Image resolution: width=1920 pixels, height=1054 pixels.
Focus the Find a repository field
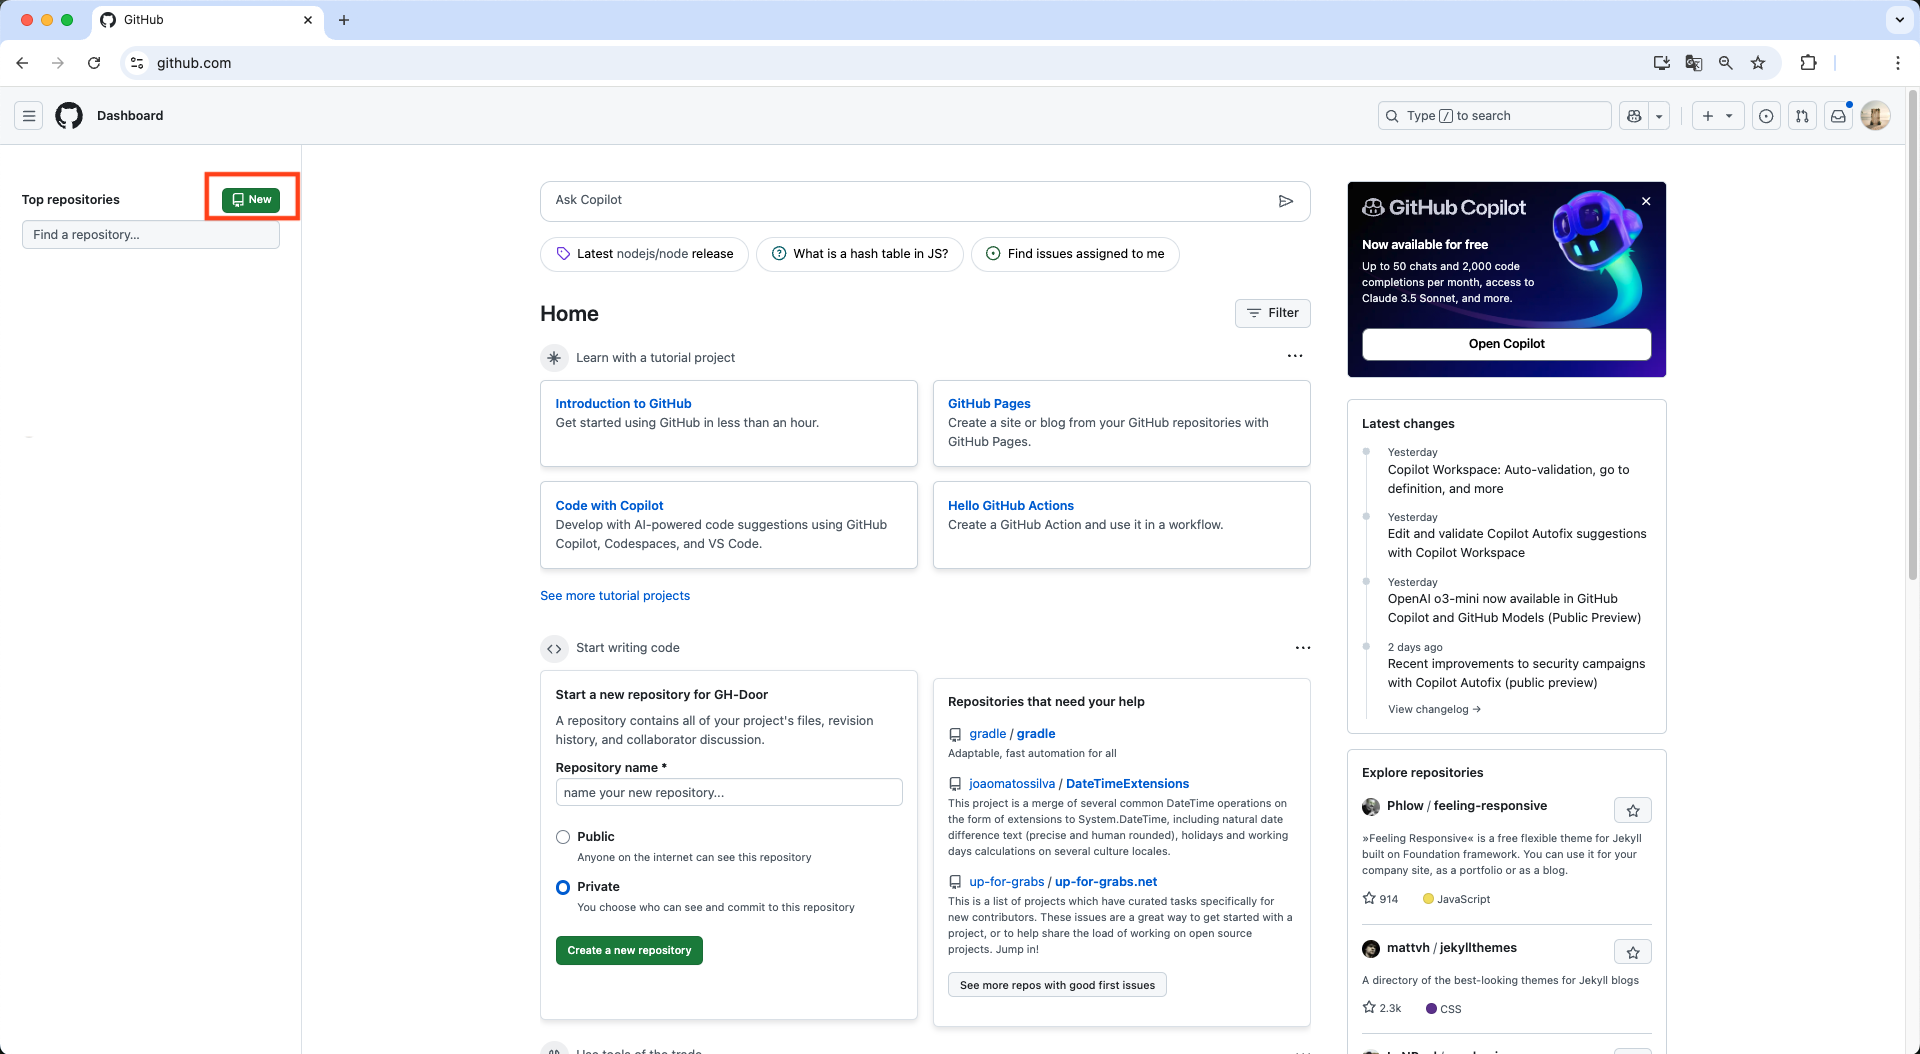tap(150, 235)
